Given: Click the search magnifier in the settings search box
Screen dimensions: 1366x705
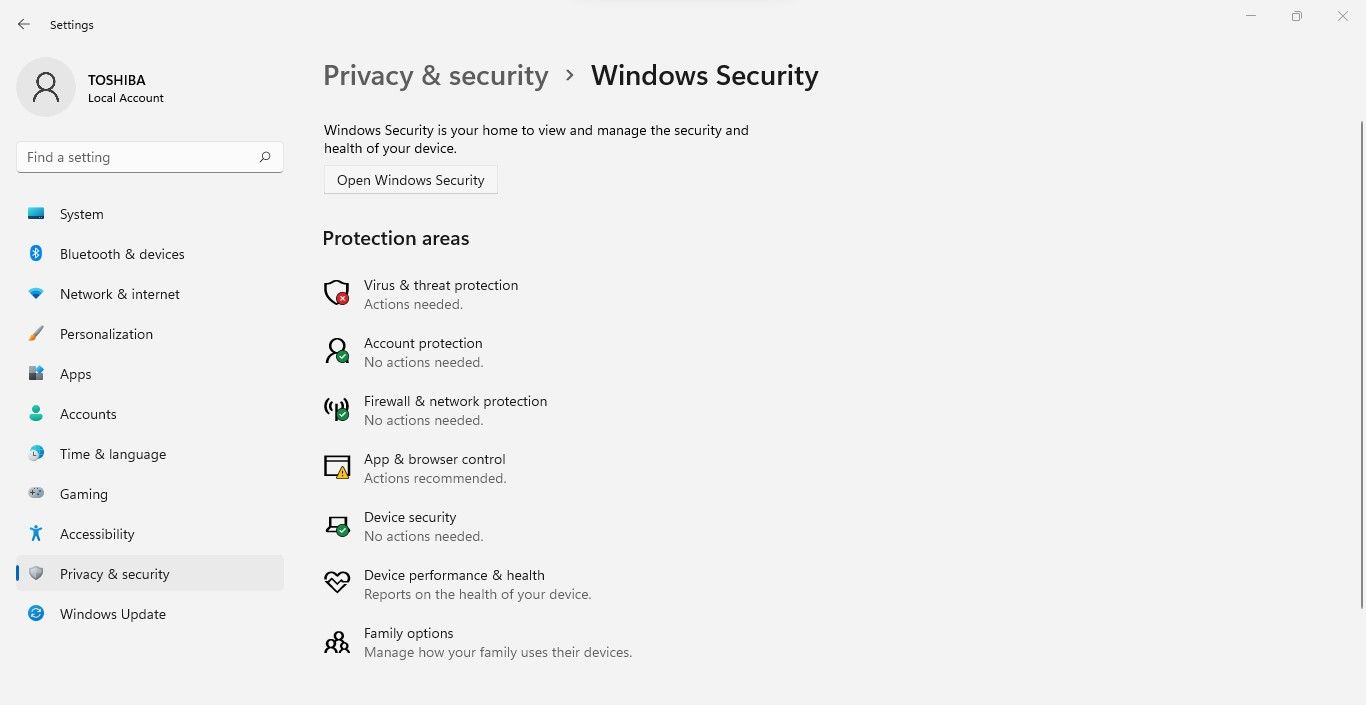Looking at the screenshot, I should tap(265, 157).
